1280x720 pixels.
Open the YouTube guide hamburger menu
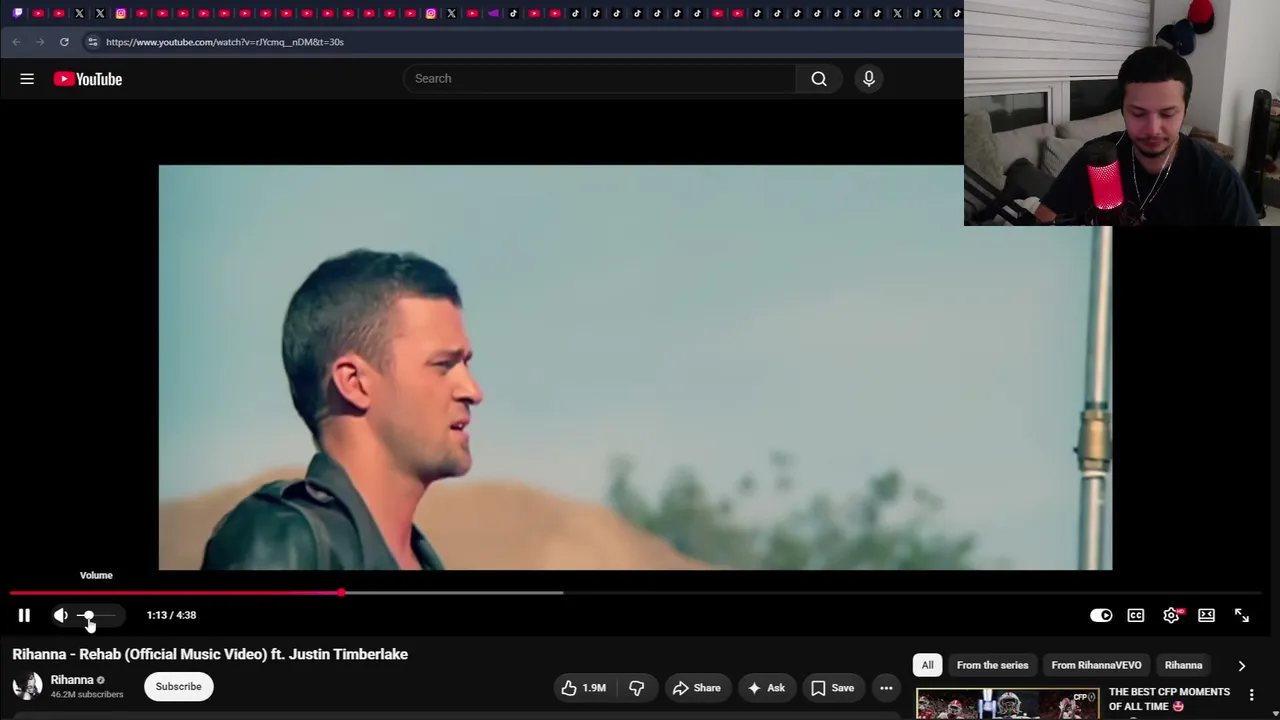click(27, 79)
